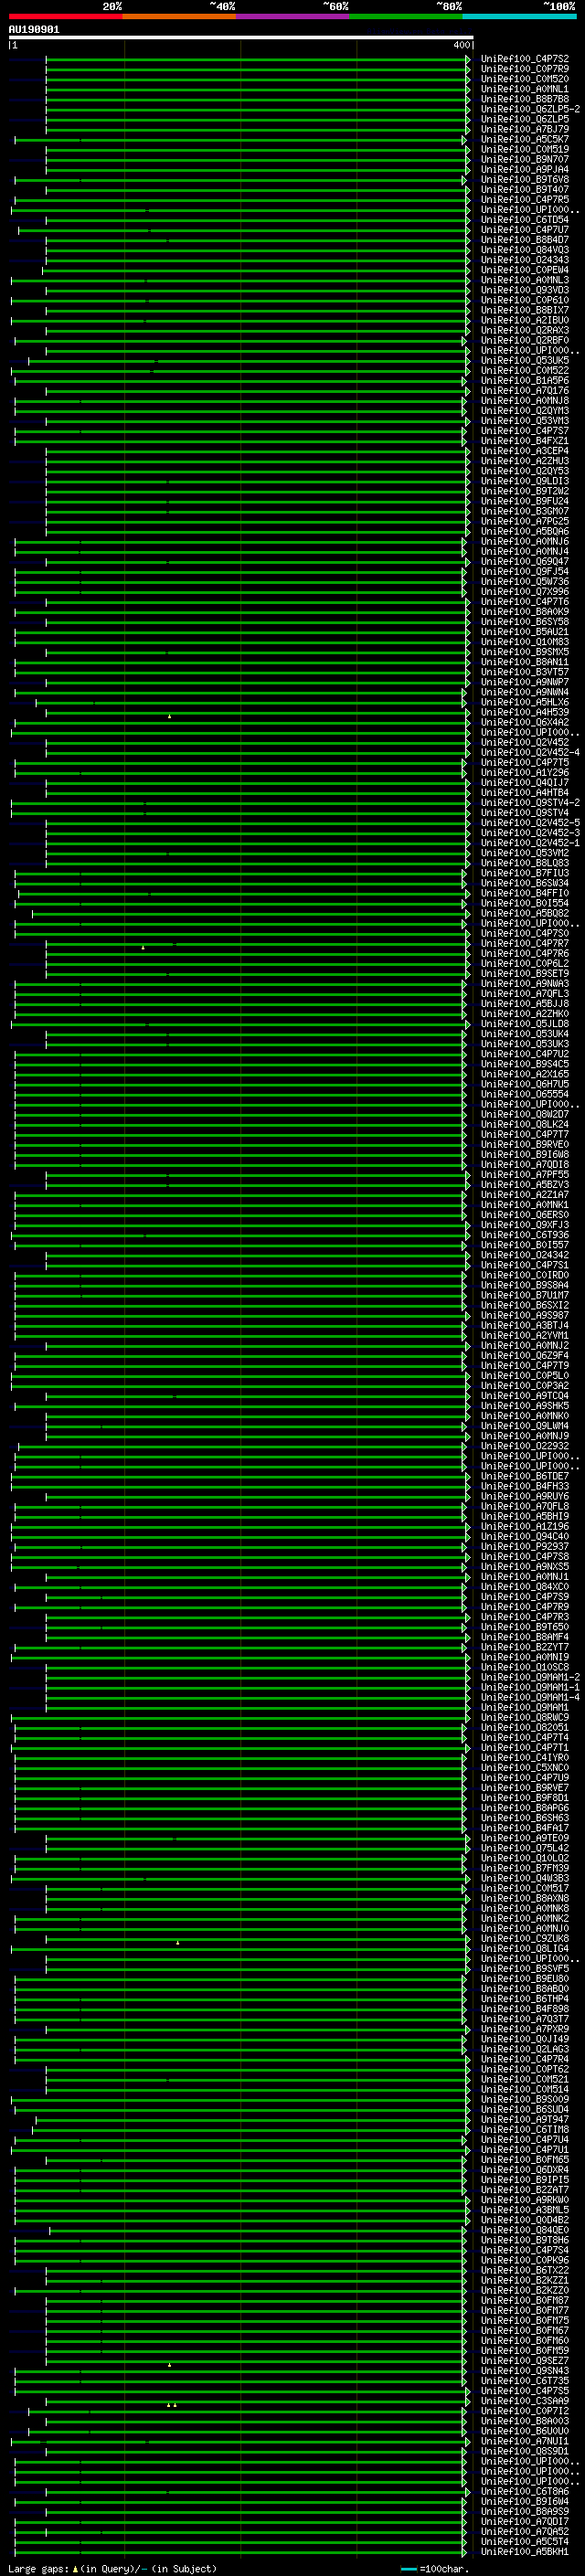Open the UniRef100_C3SAA9 entry

pos(525,2401)
